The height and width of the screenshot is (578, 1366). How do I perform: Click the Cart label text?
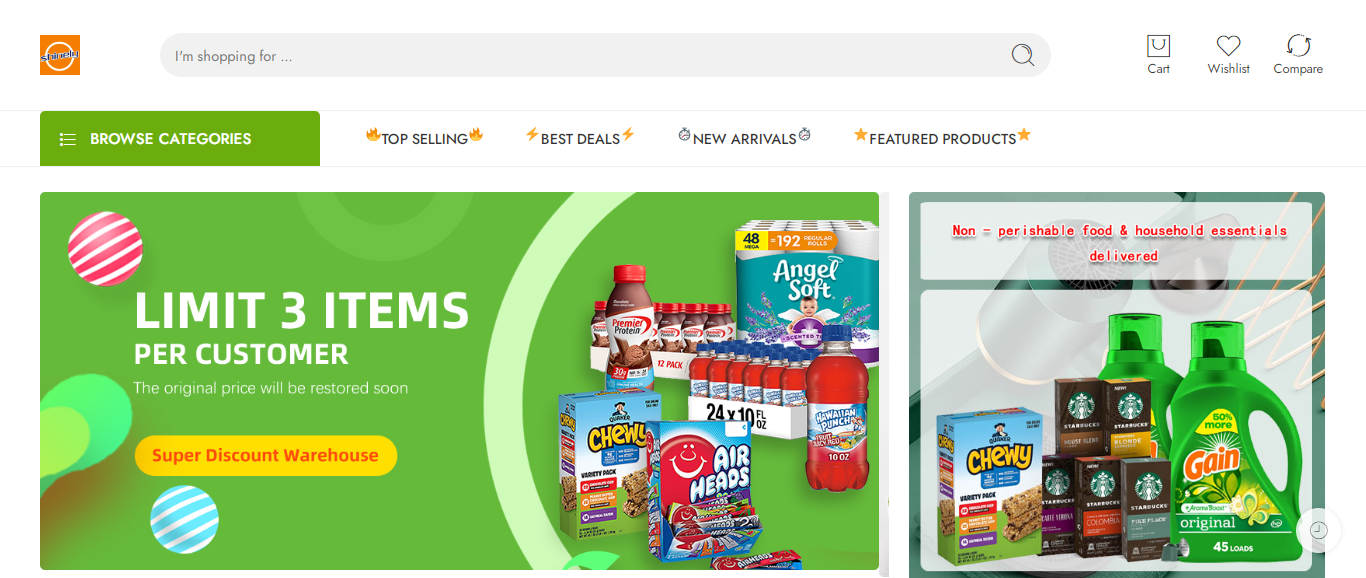point(1158,69)
